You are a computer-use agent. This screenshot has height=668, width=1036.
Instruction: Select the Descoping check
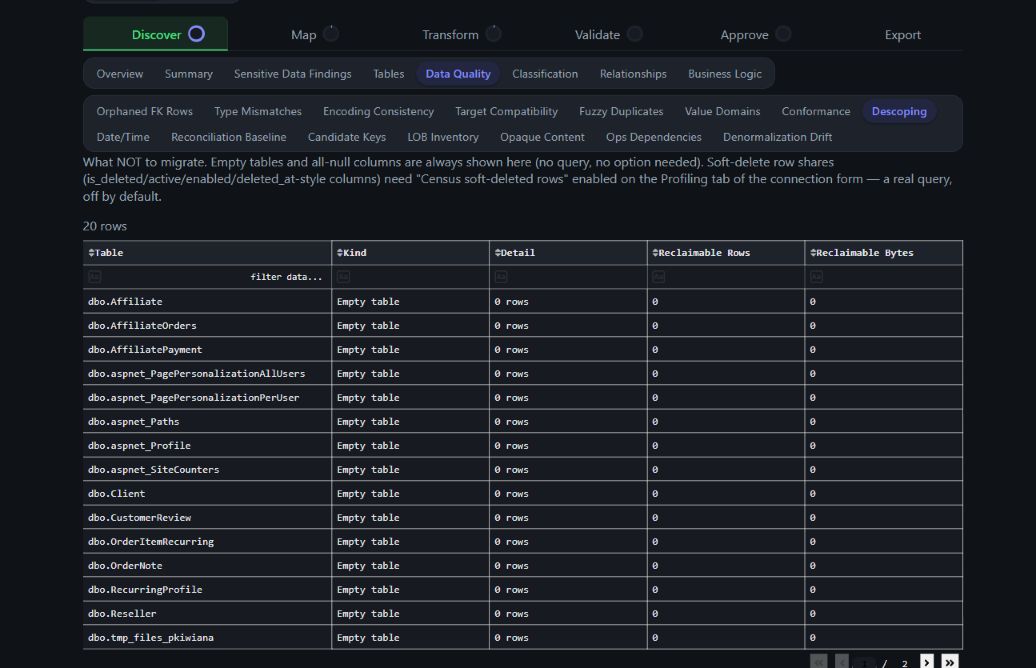click(x=899, y=112)
